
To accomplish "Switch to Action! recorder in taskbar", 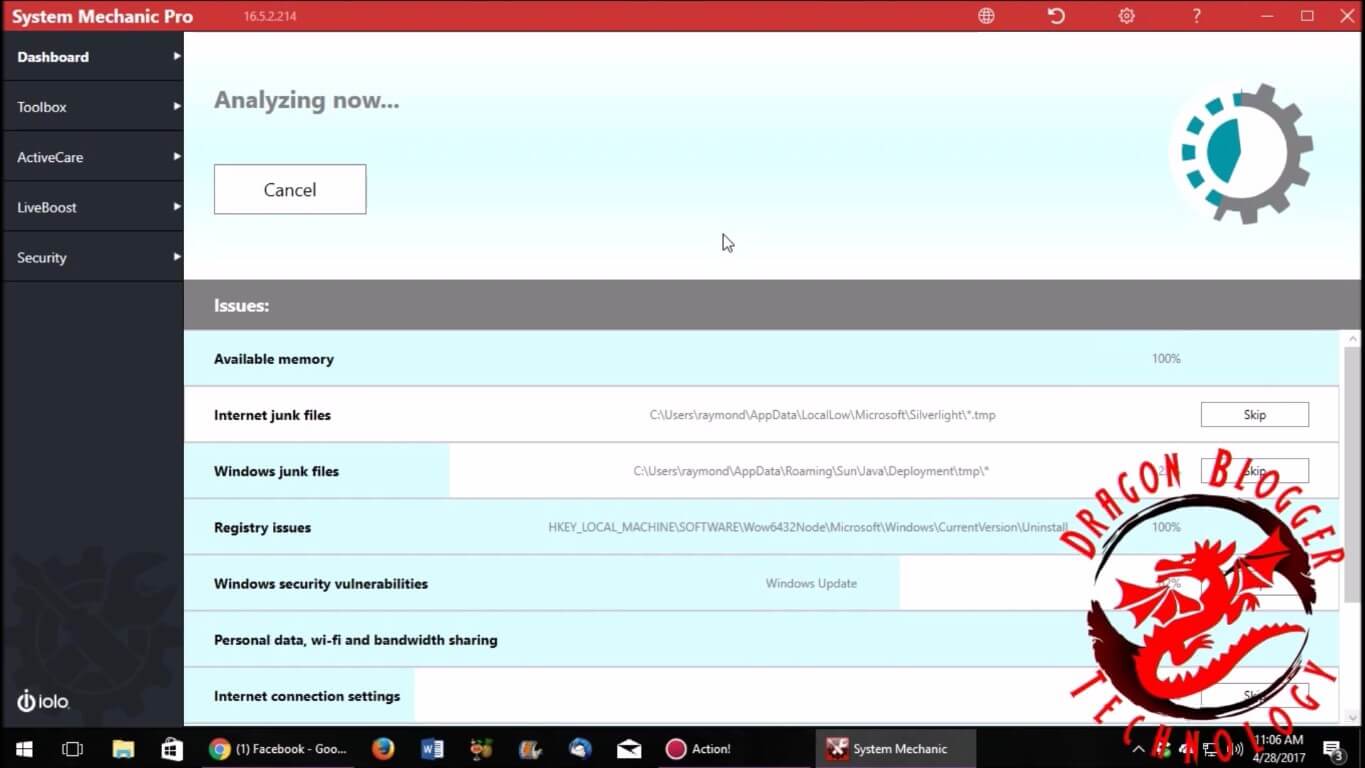I will click(699, 748).
